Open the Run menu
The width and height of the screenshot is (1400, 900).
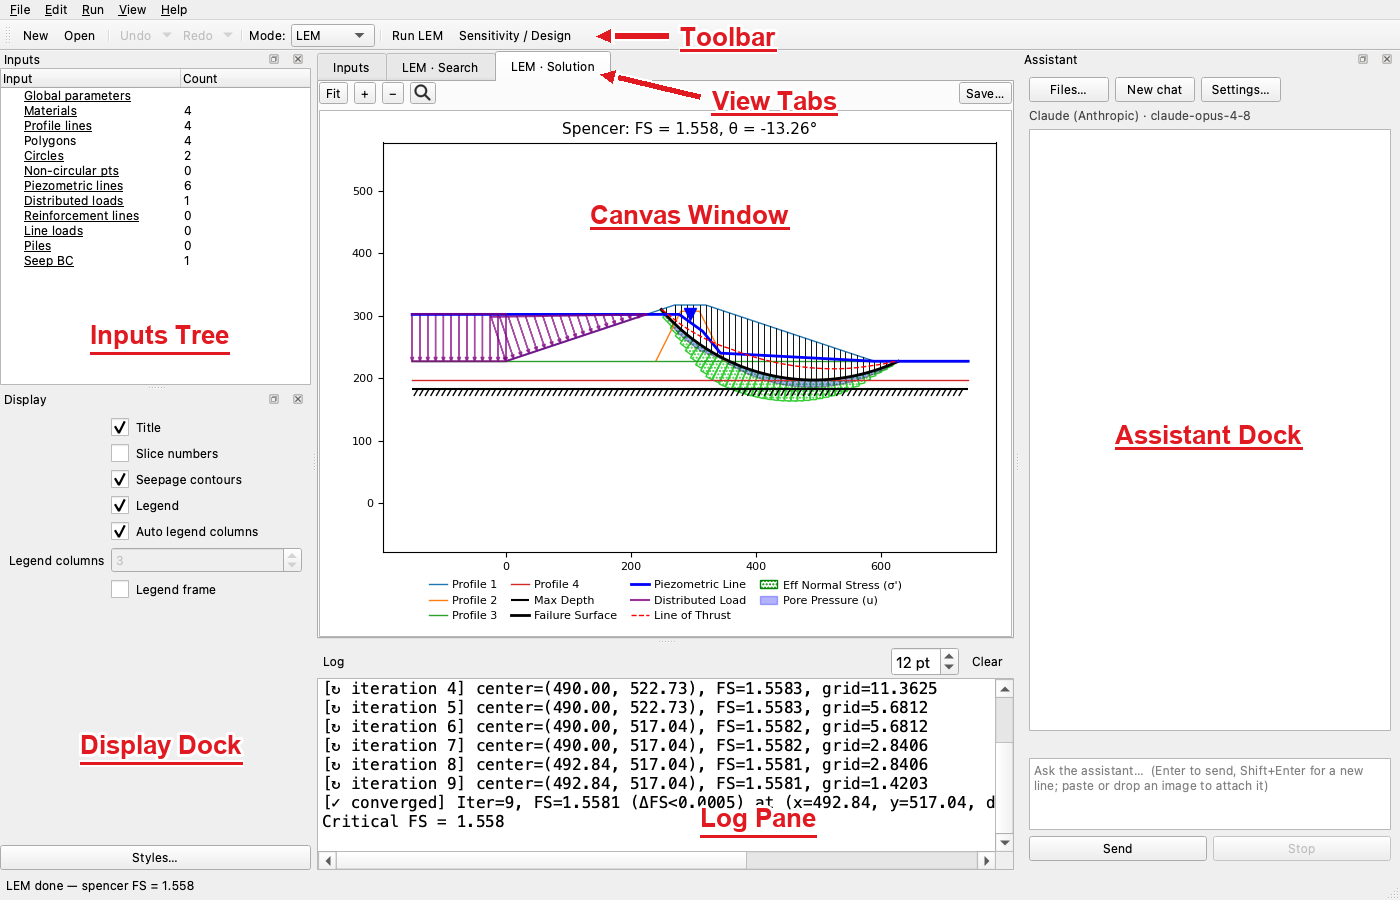[93, 10]
